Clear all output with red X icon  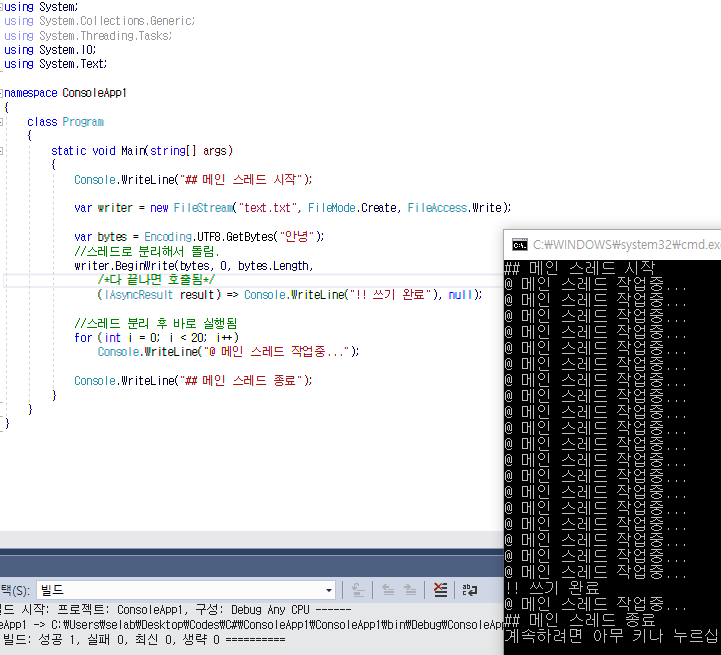click(440, 590)
